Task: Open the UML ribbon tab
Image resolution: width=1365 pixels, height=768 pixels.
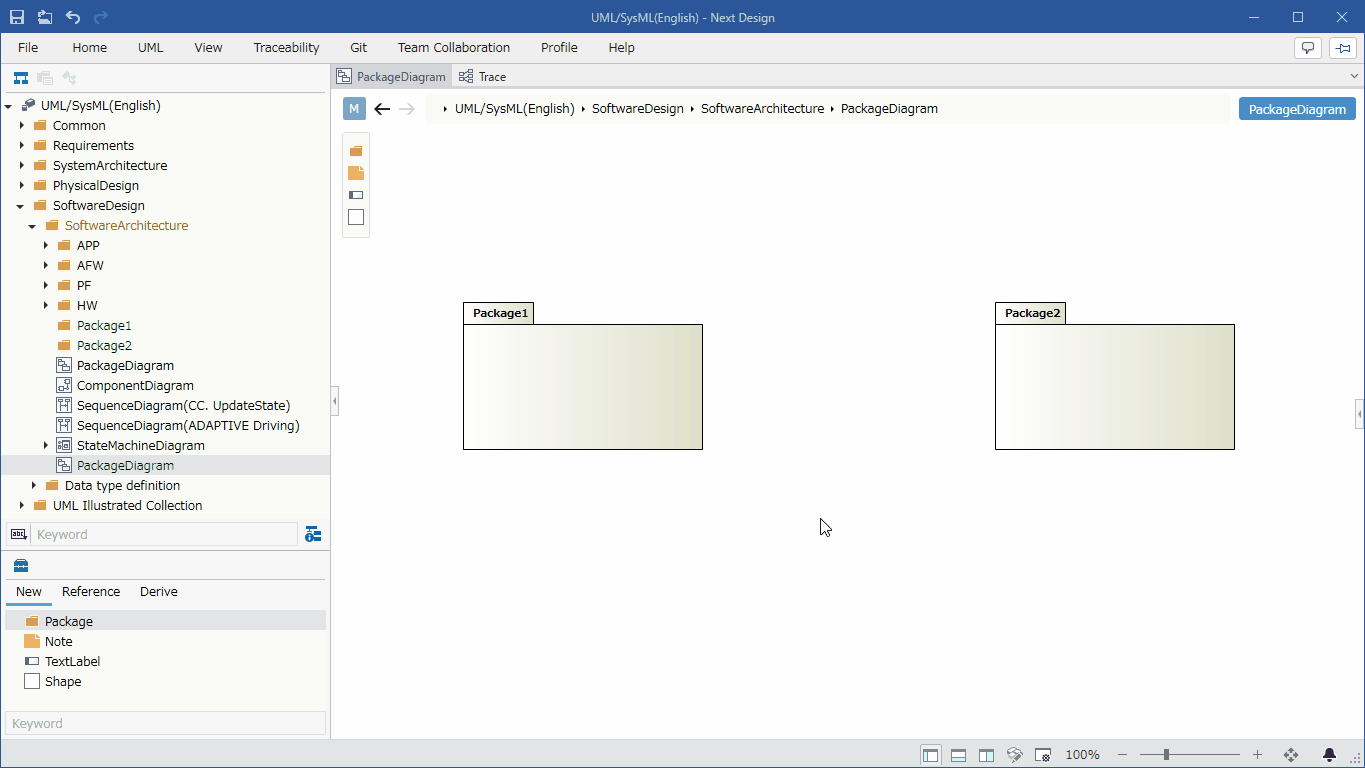Action: [x=150, y=47]
